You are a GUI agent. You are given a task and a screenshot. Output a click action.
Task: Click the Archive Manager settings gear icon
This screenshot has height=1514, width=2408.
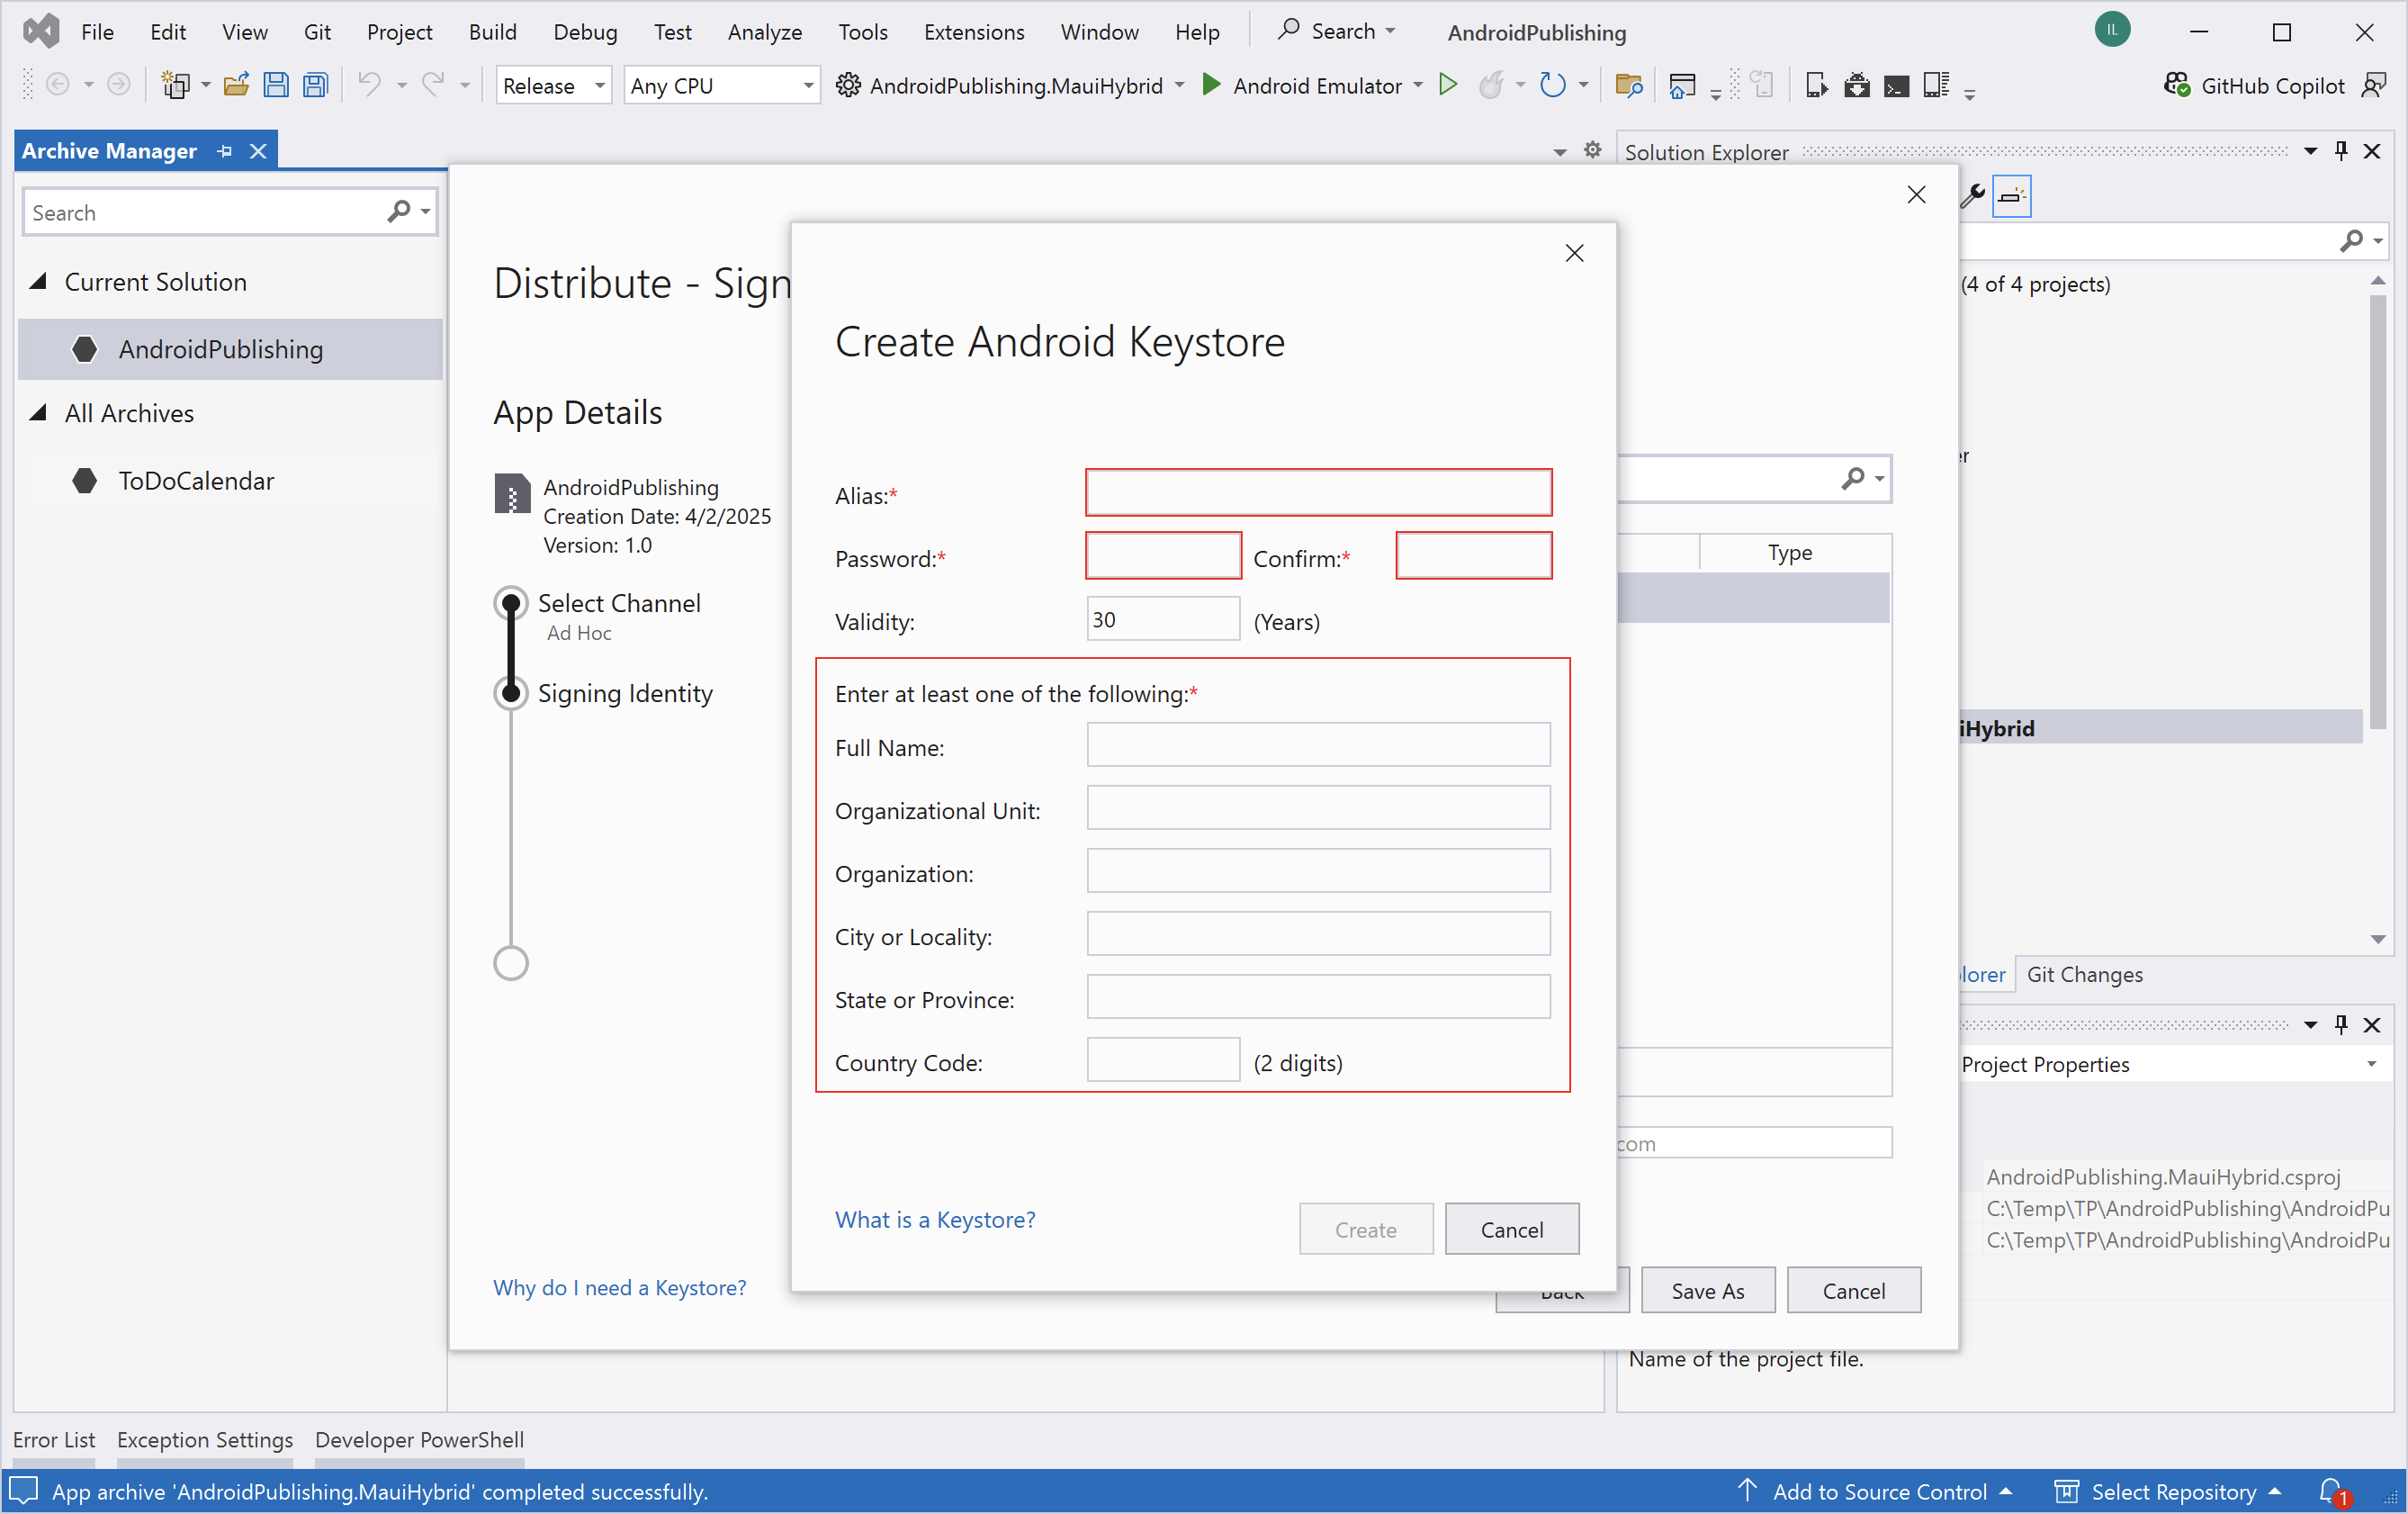click(x=1593, y=150)
